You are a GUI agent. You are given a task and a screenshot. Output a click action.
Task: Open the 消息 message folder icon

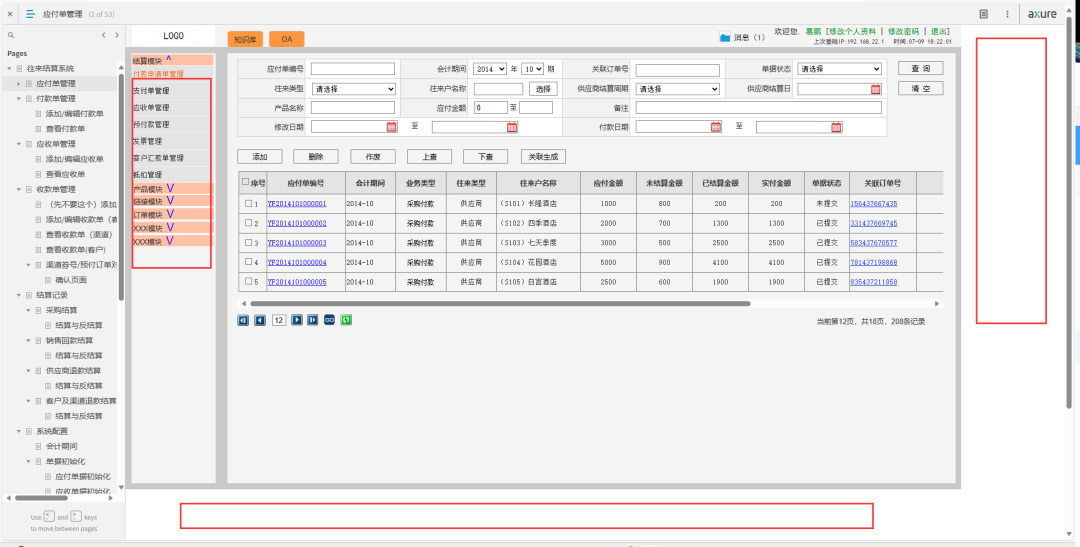coord(725,37)
